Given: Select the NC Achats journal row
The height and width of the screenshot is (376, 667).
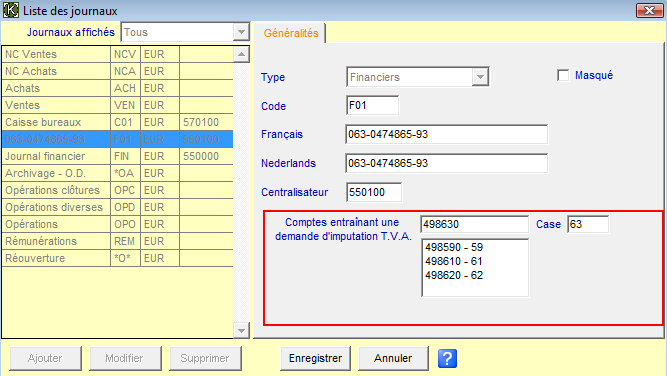Looking at the screenshot, I should point(117,71).
